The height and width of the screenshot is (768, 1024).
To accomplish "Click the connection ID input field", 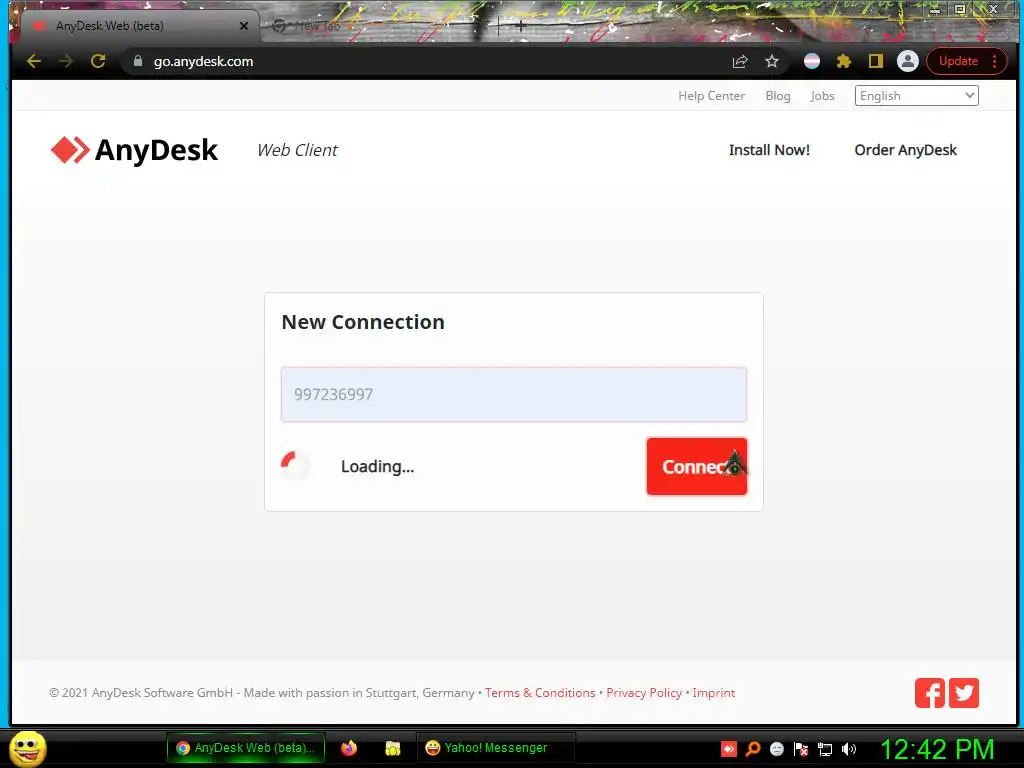I will [x=514, y=394].
